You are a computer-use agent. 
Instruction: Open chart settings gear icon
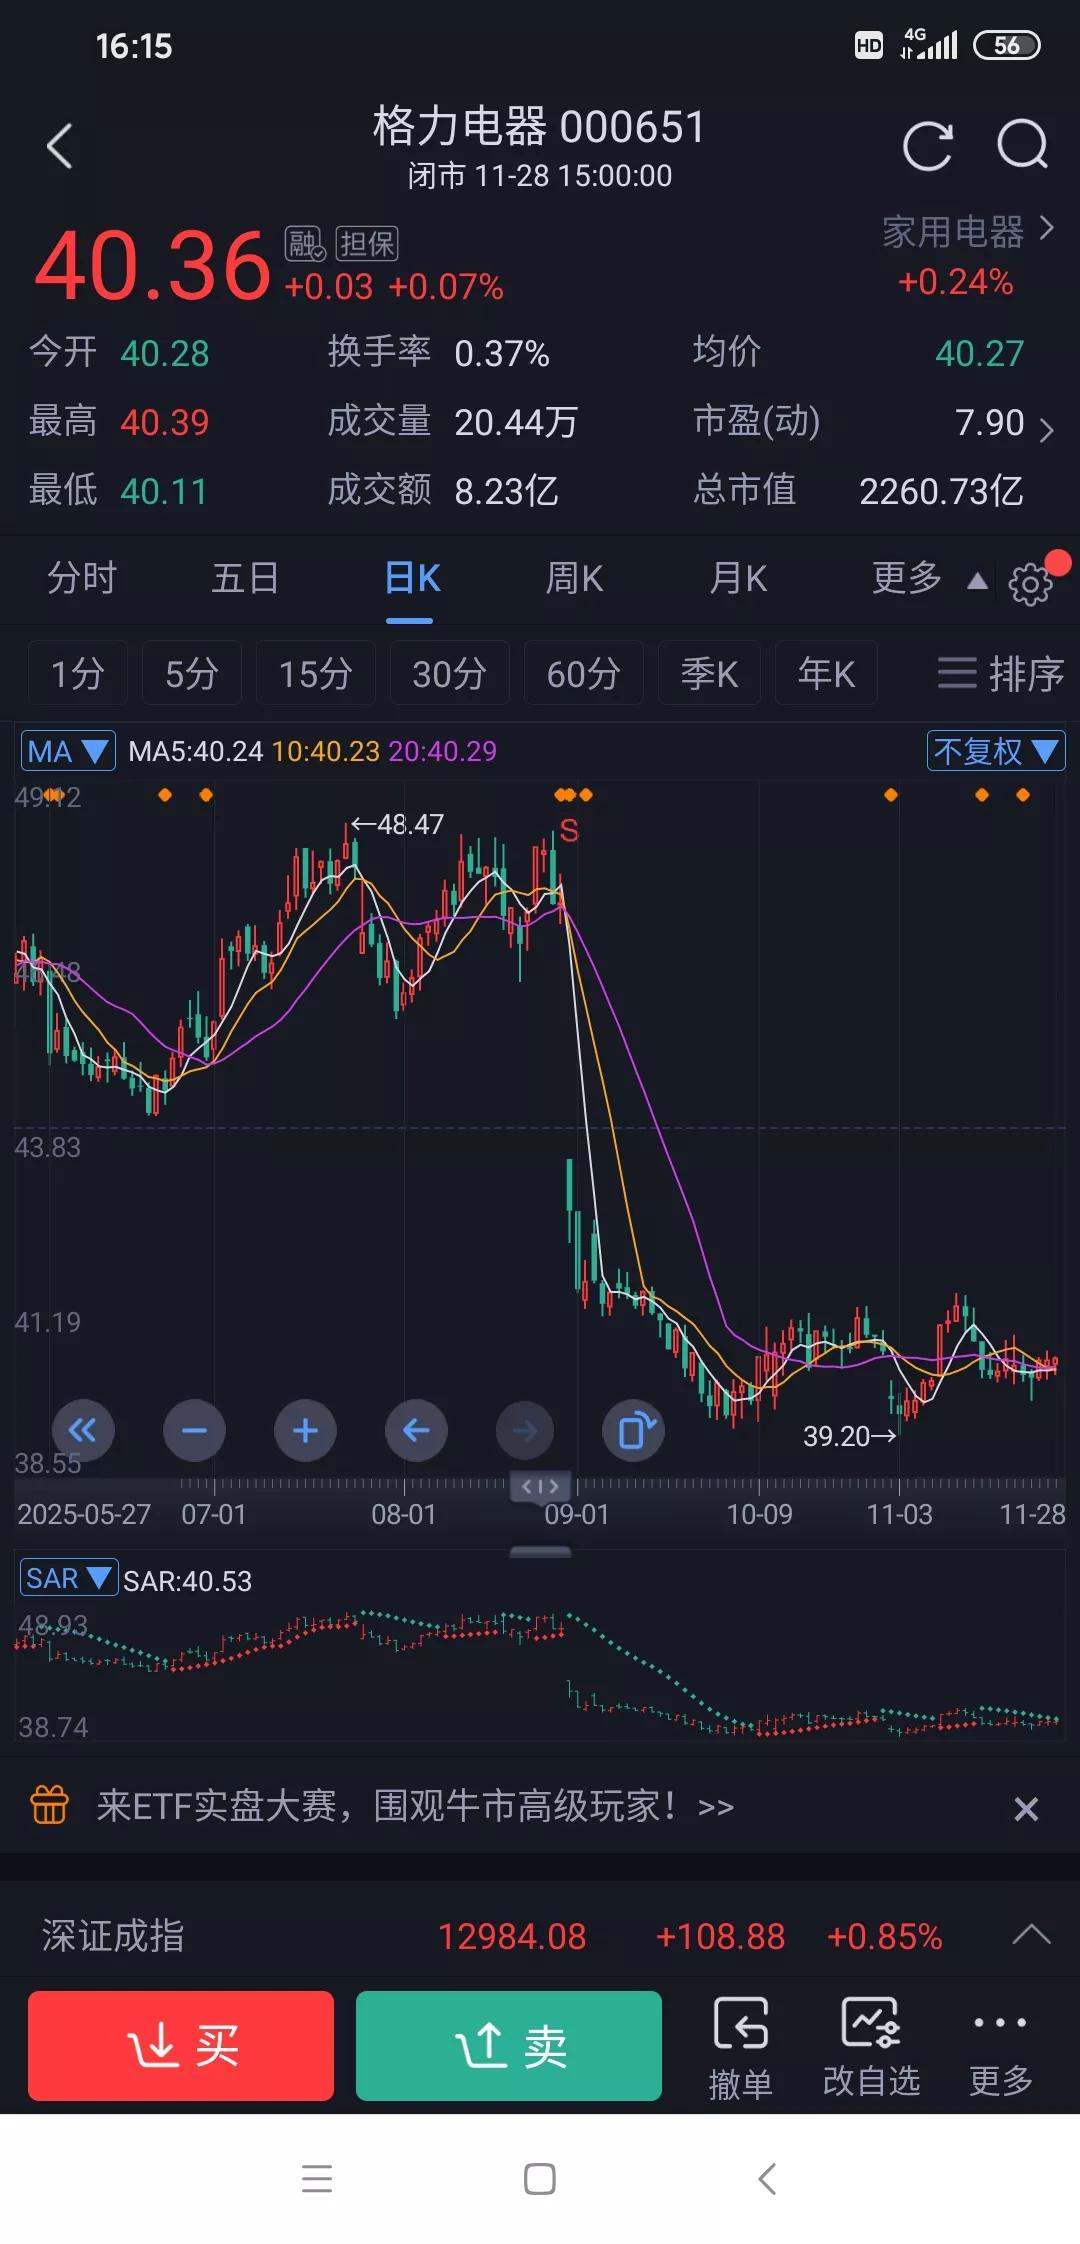(x=1030, y=584)
